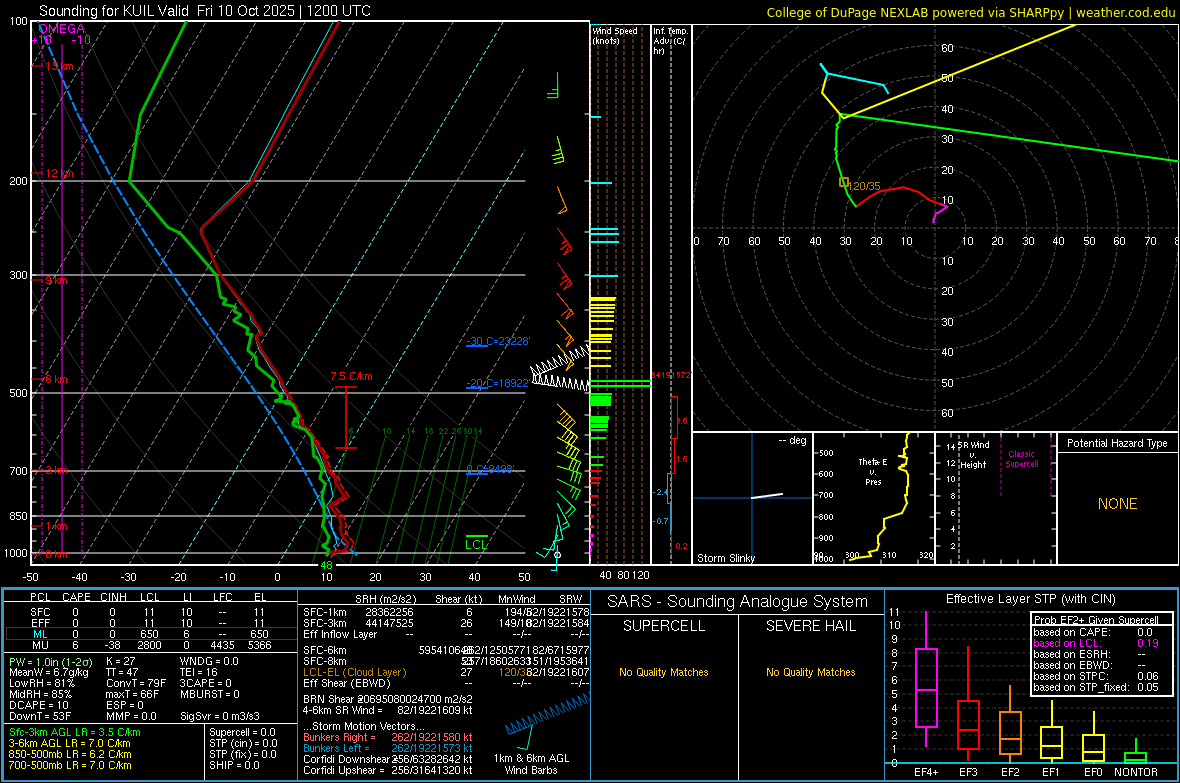Click the '0 C=9498' freezing level label
Screen dimensions: 1180x783
point(490,469)
